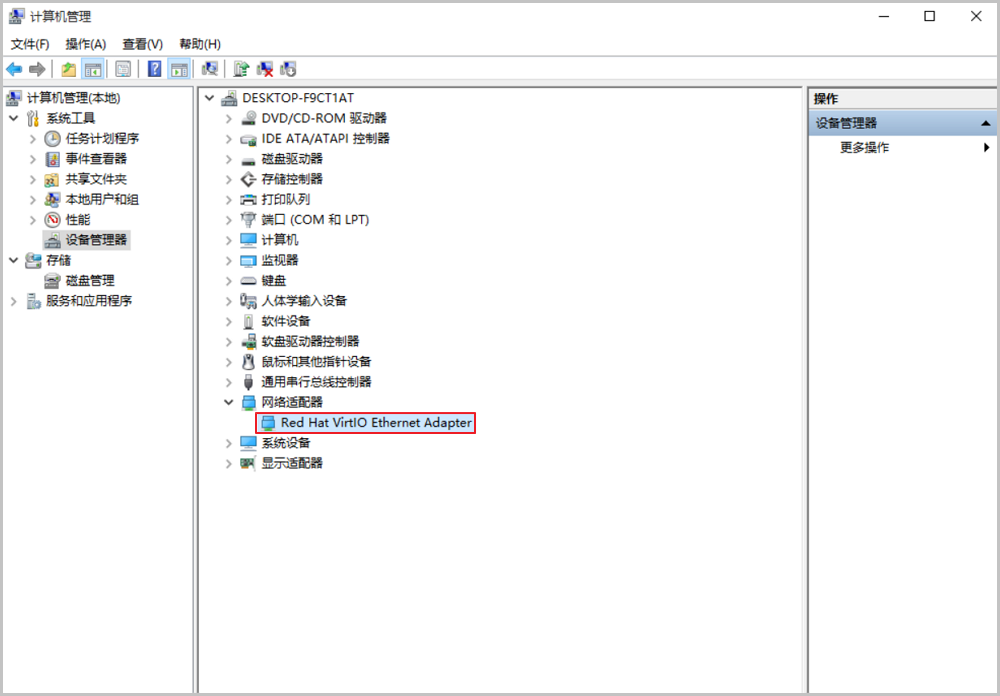Viewport: 1000px width, 696px height.
Task: Select 磁盘管理 in left tree
Action: pyautogui.click(x=90, y=281)
